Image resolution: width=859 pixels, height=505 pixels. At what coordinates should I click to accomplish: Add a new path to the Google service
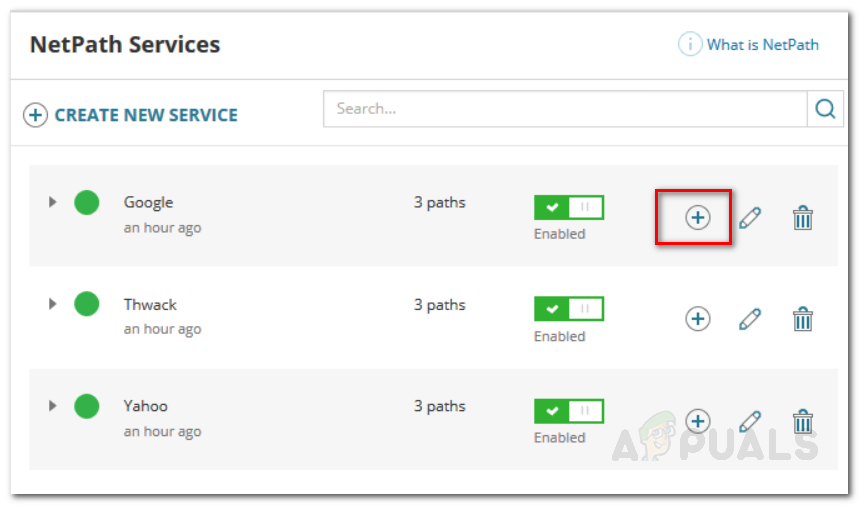coord(697,217)
